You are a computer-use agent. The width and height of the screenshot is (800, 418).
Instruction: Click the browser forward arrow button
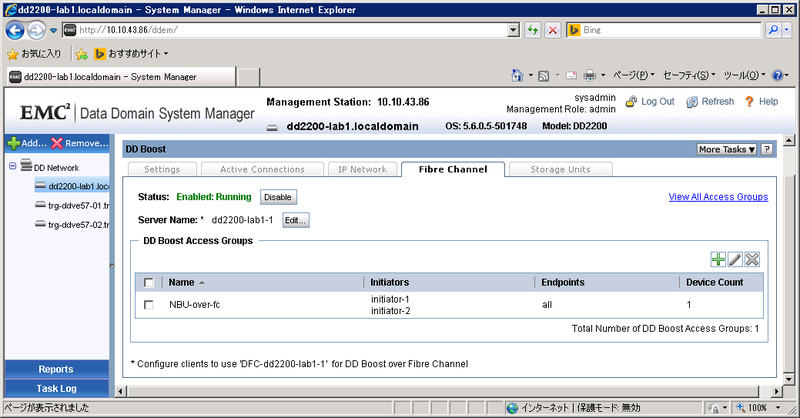pos(36,31)
